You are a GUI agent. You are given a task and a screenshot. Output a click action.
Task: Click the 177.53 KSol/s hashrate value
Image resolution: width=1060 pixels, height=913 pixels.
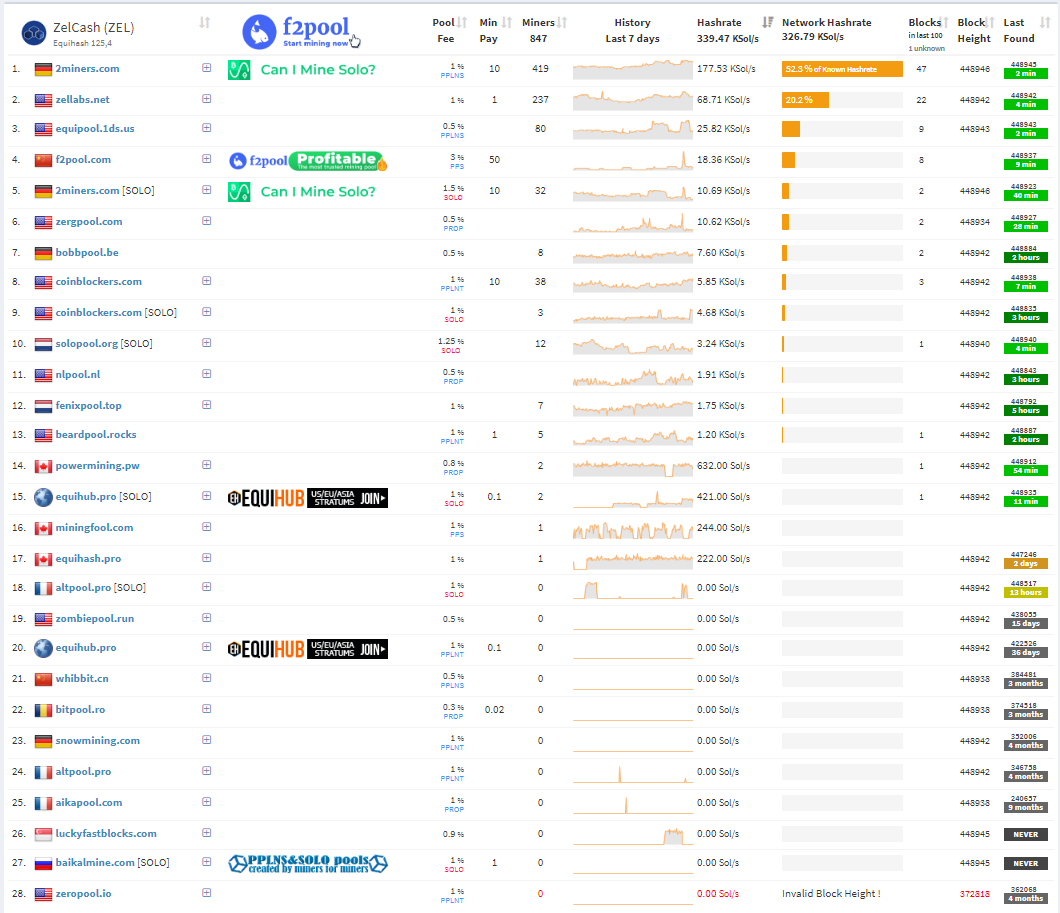[727, 69]
